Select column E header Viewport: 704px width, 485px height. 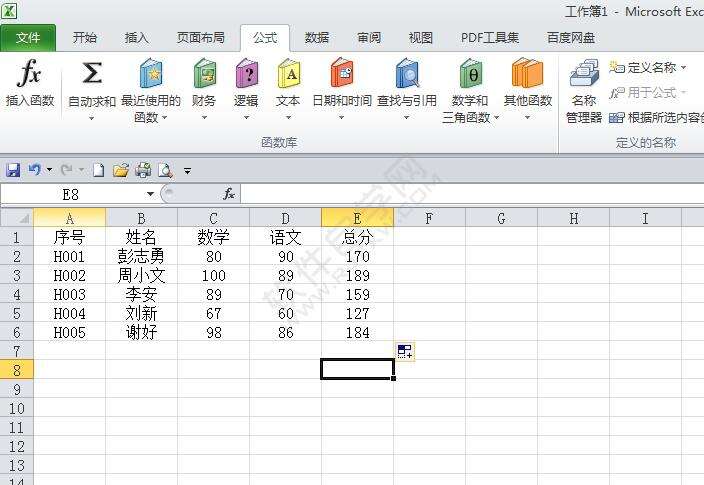pos(357,218)
